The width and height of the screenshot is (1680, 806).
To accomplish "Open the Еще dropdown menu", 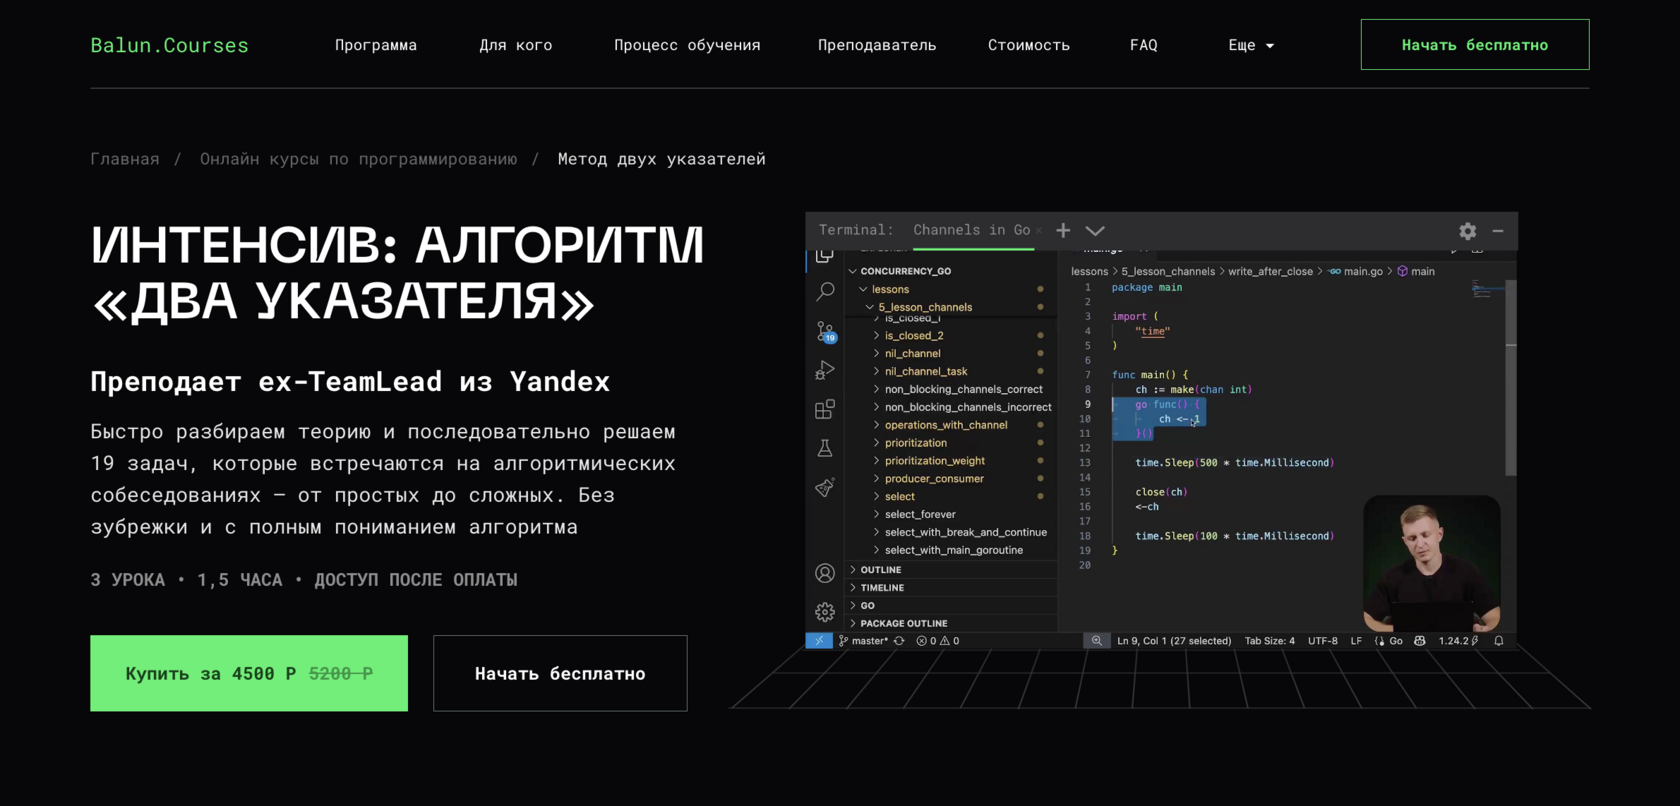I will [1251, 45].
